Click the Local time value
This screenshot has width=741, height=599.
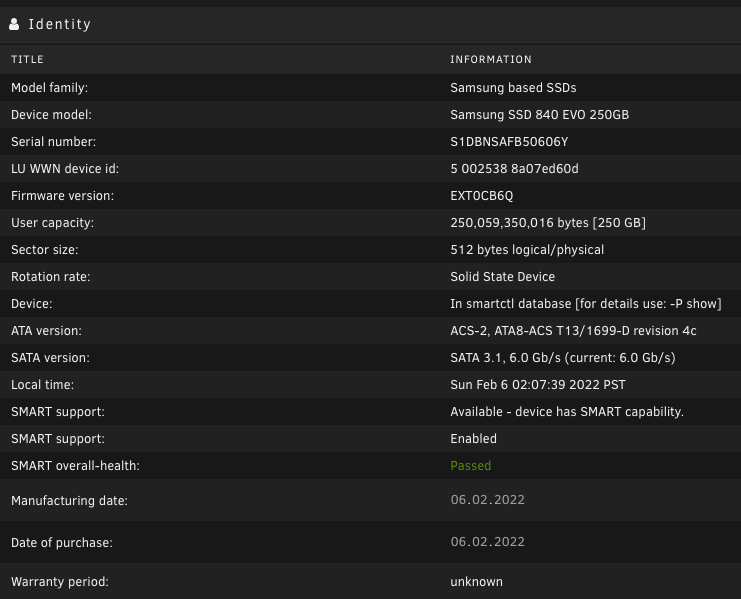click(538, 385)
